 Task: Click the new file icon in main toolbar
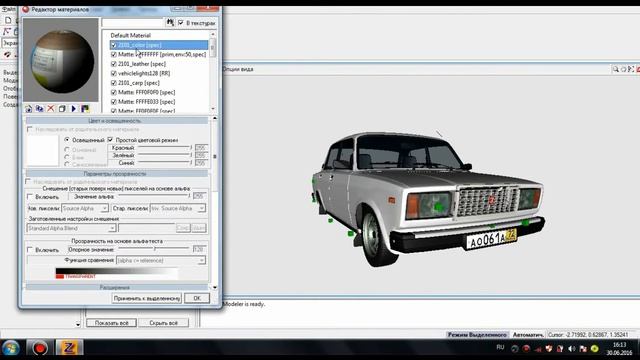tap(8, 20)
